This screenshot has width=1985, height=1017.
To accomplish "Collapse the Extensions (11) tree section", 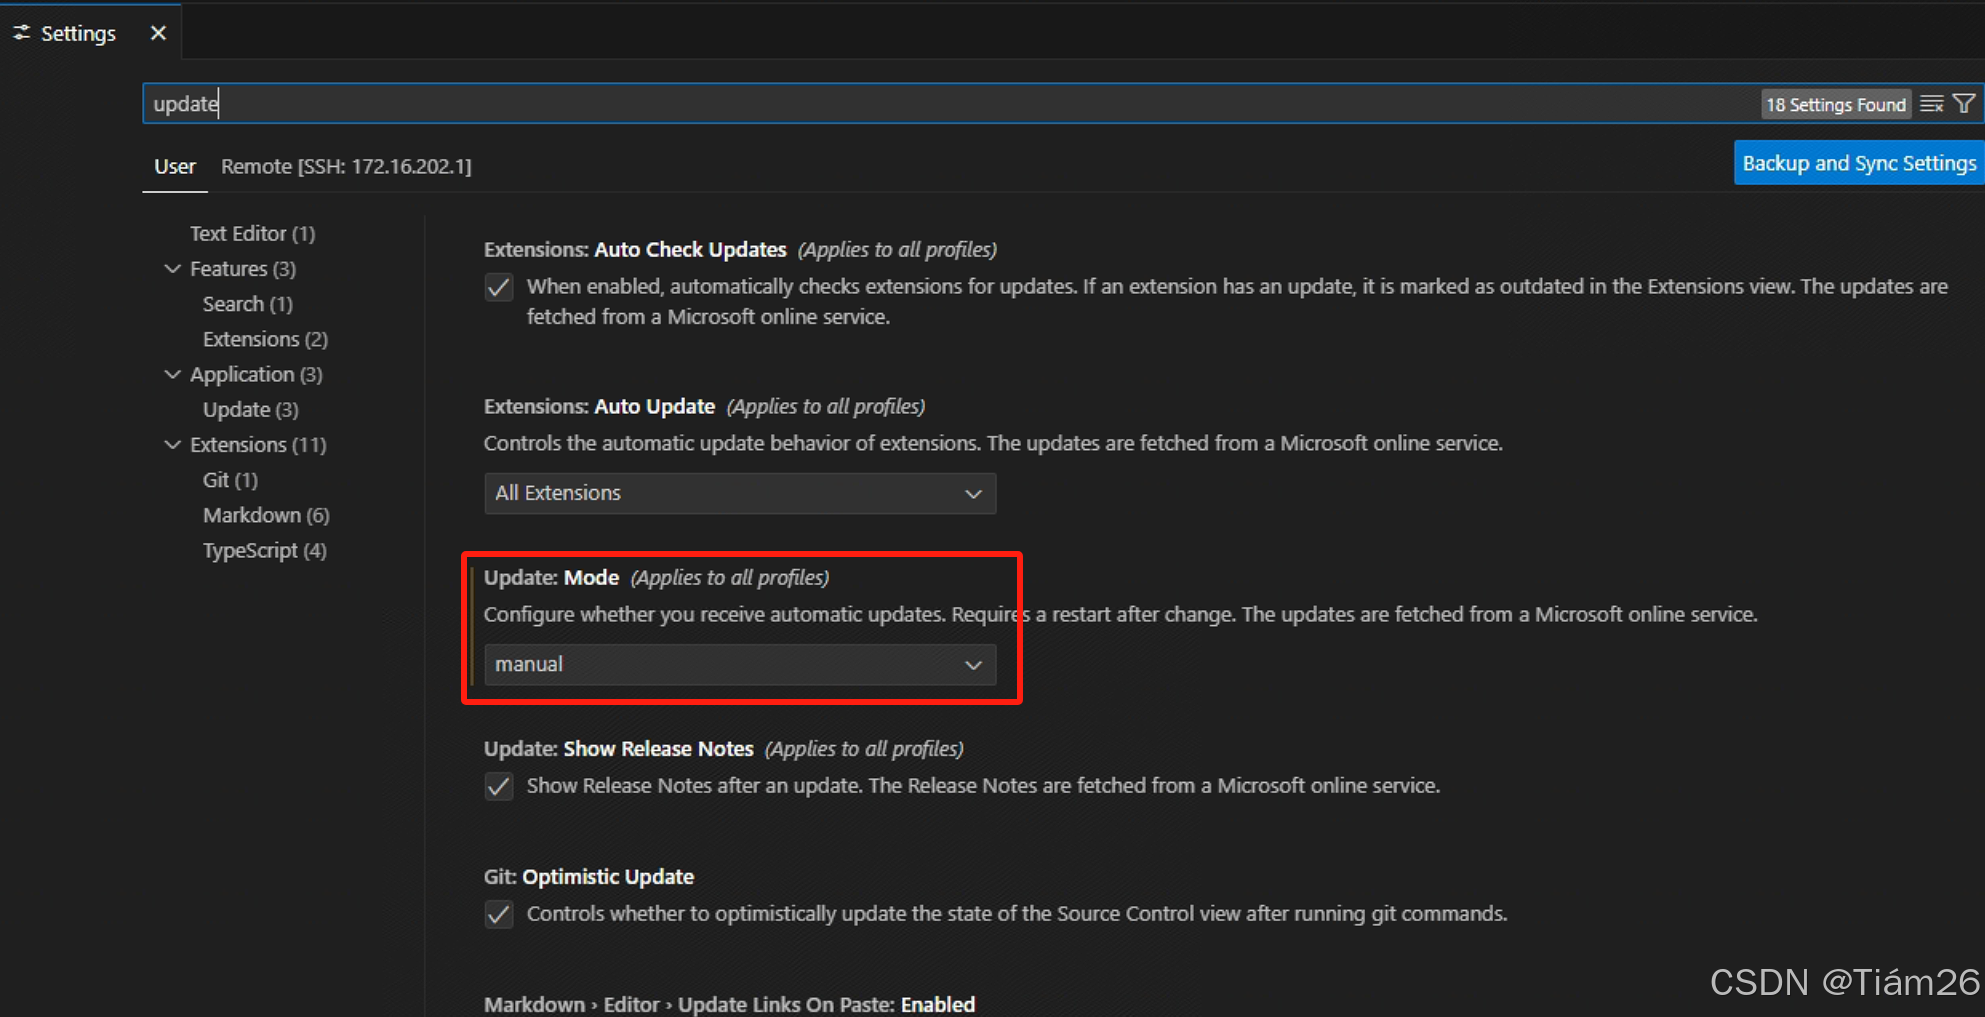I will (172, 444).
